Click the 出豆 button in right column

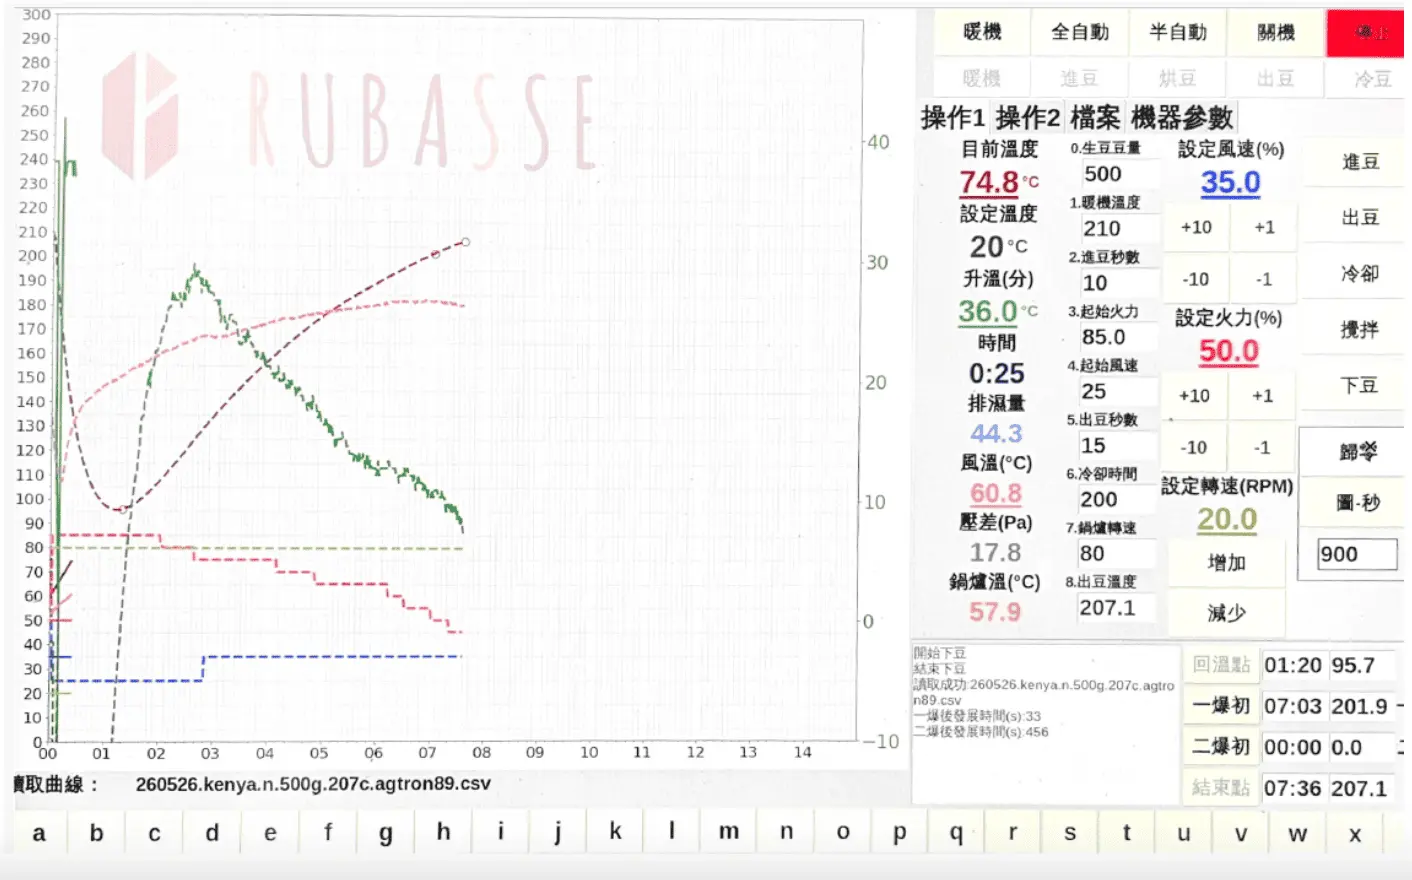tap(1360, 217)
